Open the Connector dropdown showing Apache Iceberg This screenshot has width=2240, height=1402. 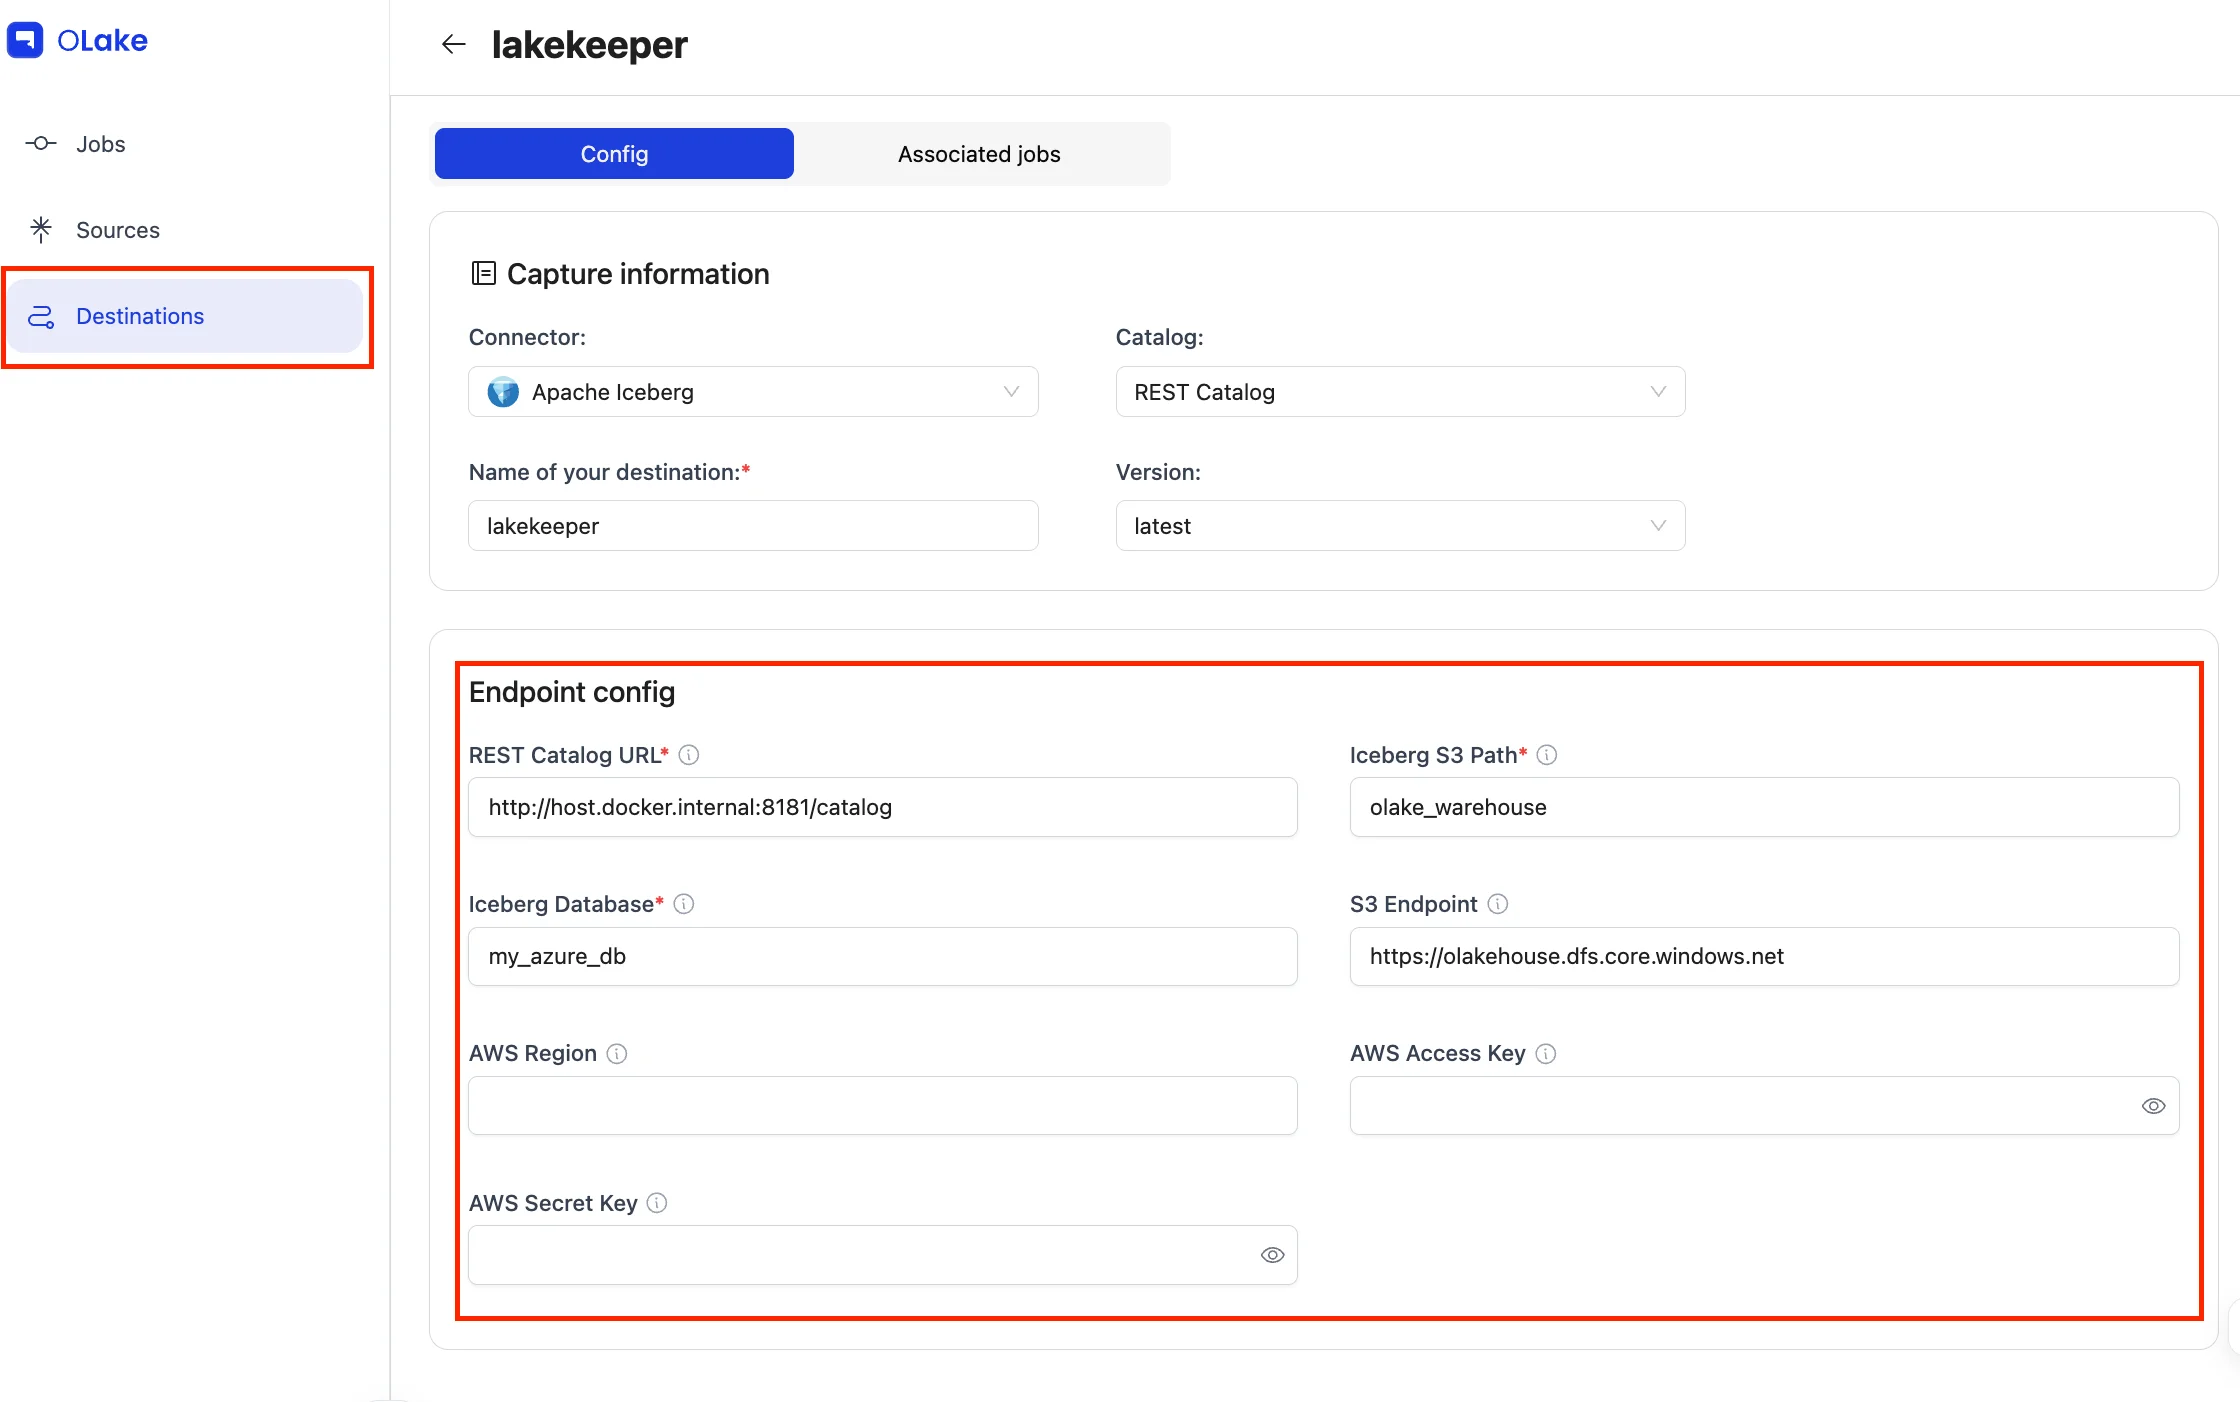pyautogui.click(x=753, y=392)
